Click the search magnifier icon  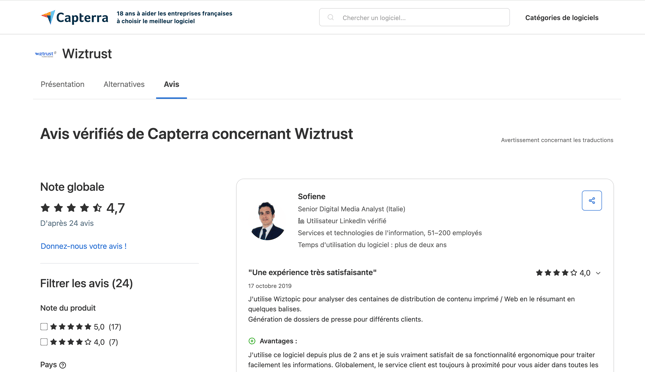[x=330, y=17]
